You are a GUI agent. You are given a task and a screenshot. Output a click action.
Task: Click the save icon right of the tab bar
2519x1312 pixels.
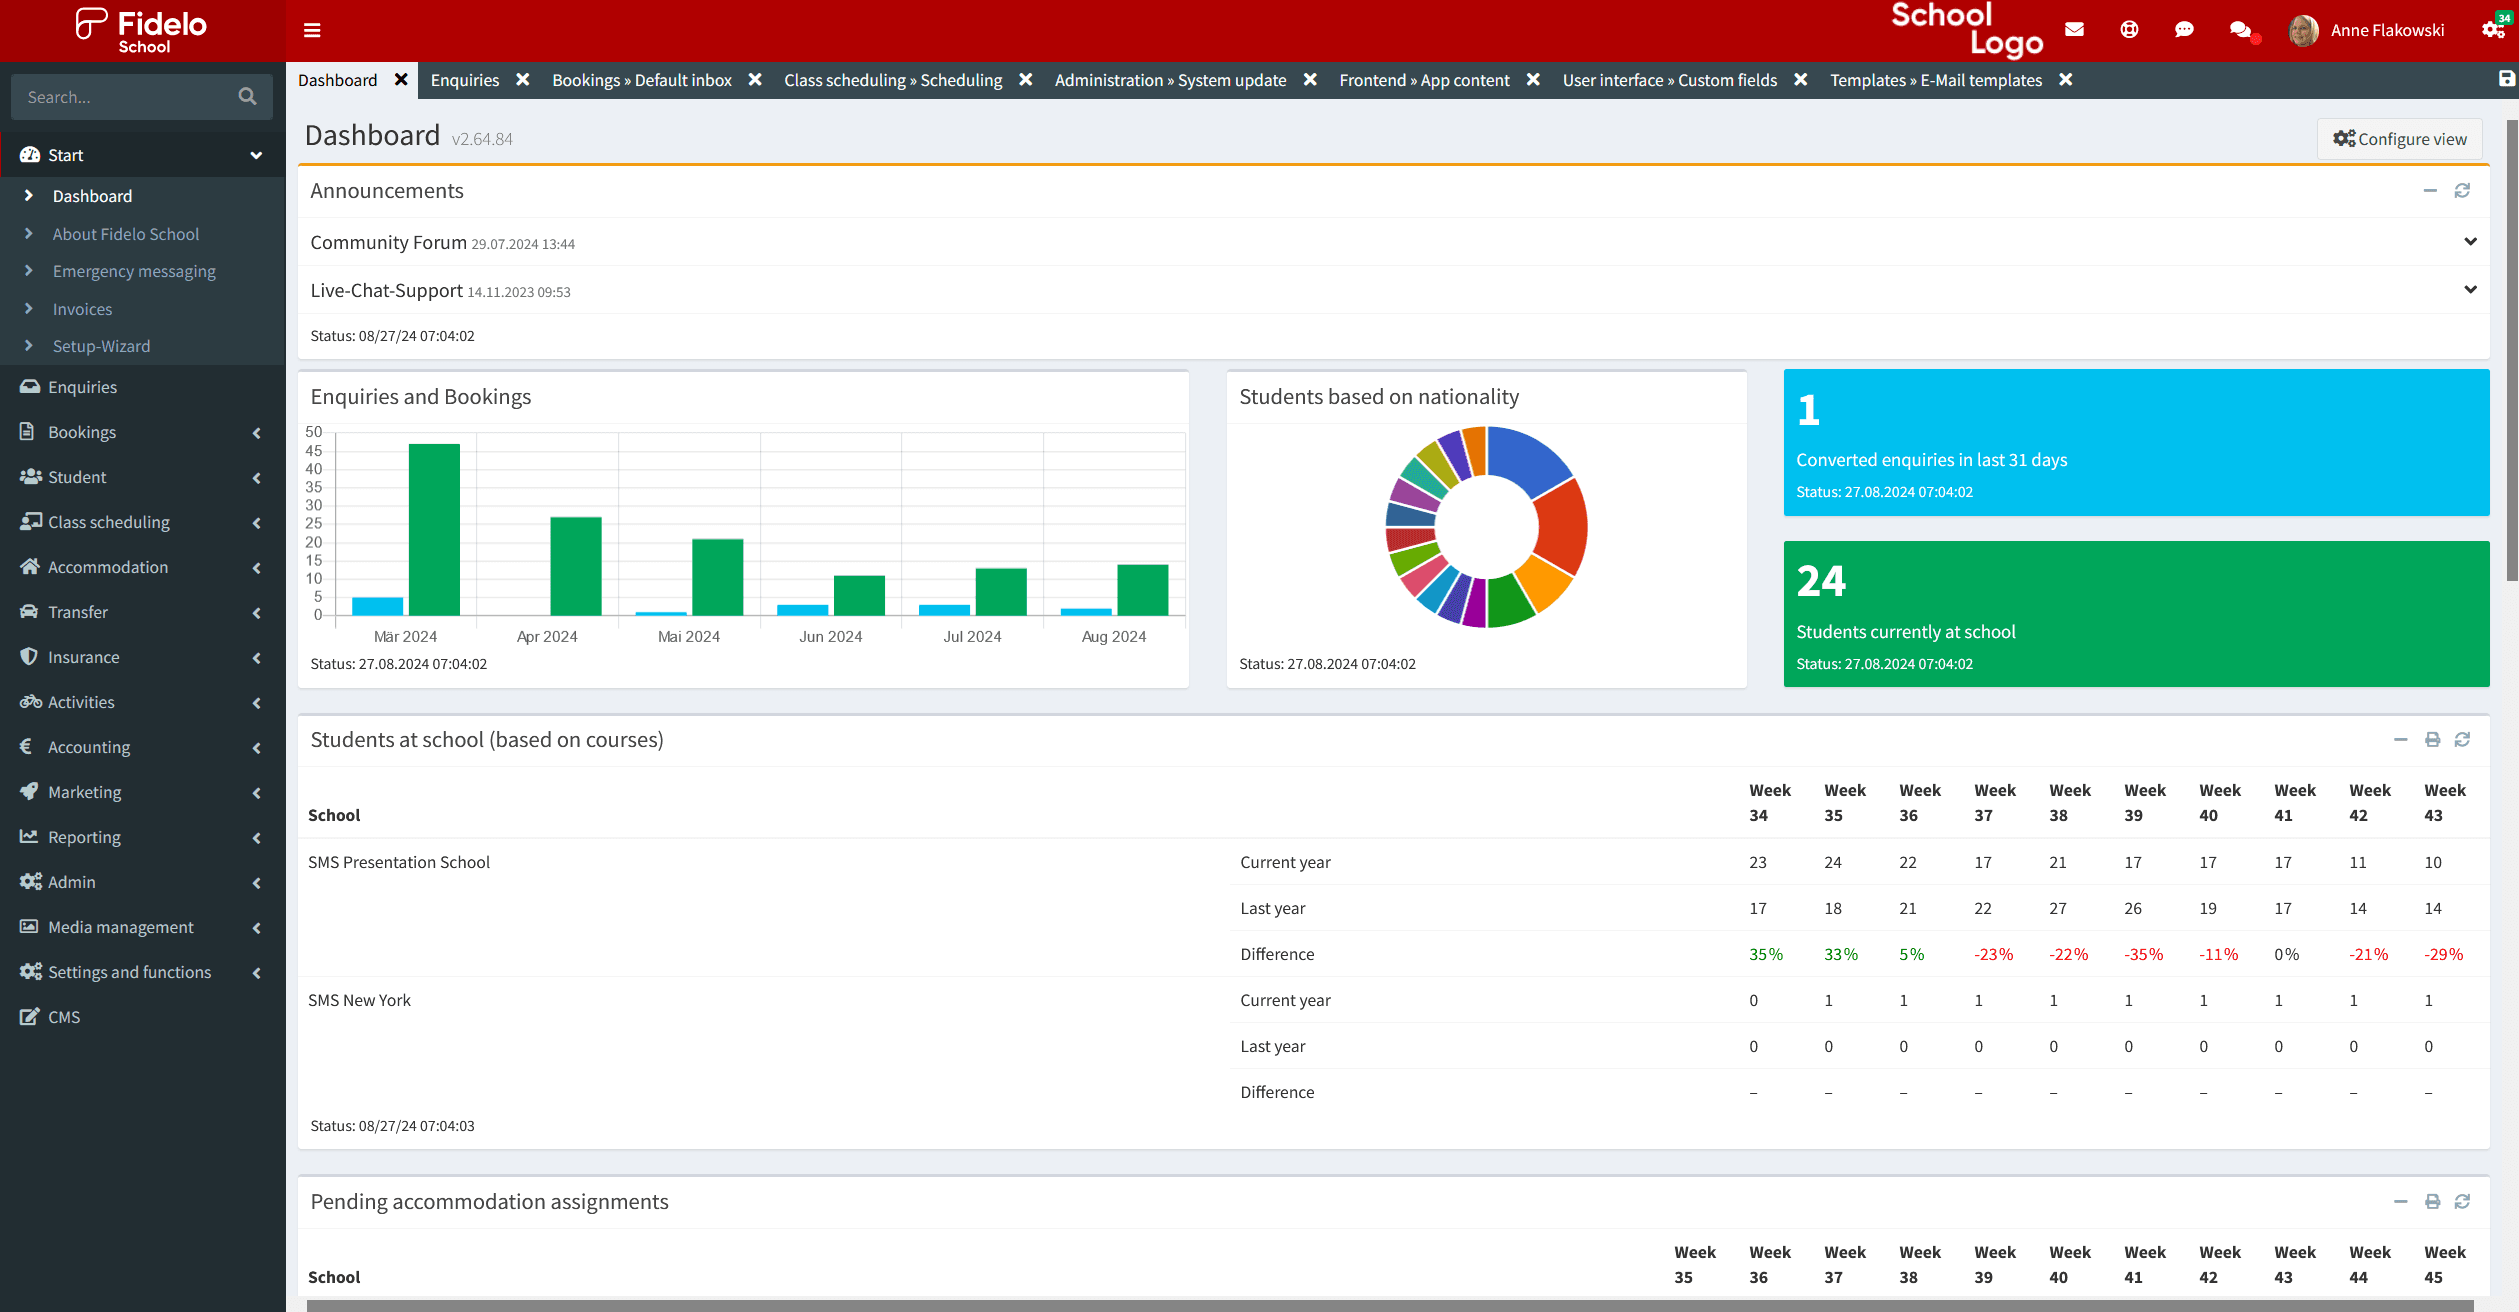2505,79
